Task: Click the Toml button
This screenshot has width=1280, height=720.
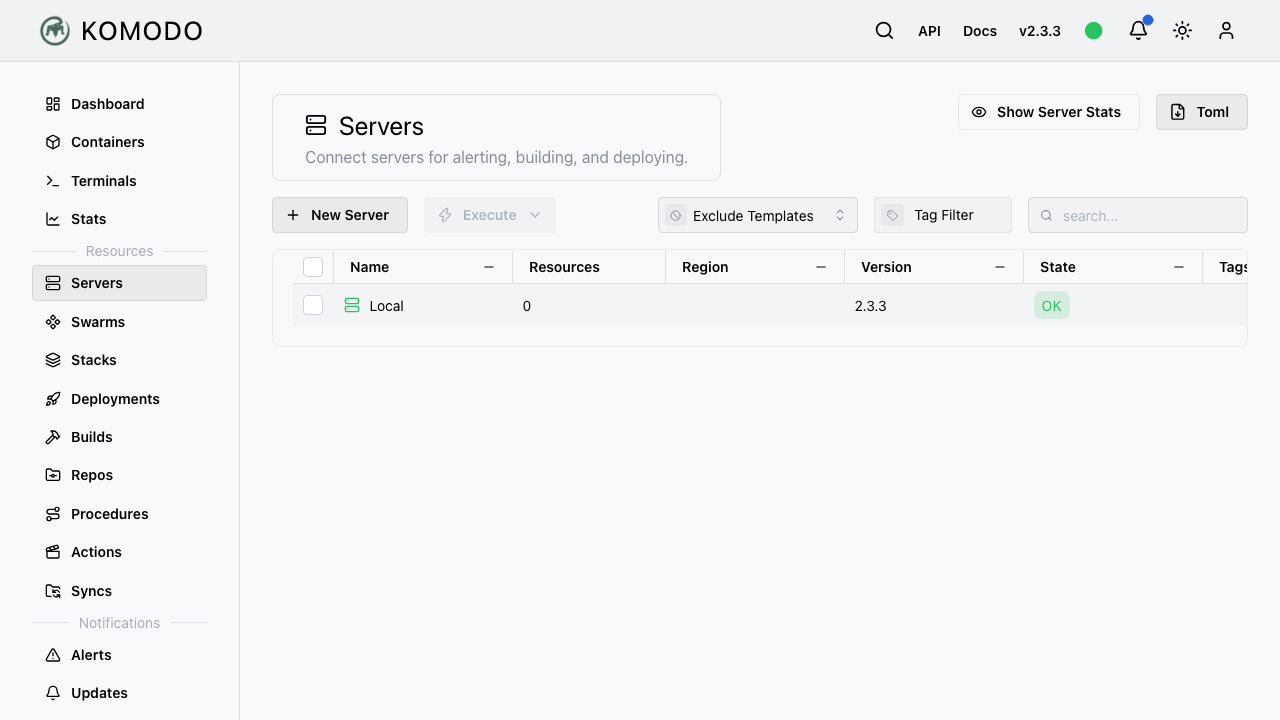Action: (x=1202, y=112)
